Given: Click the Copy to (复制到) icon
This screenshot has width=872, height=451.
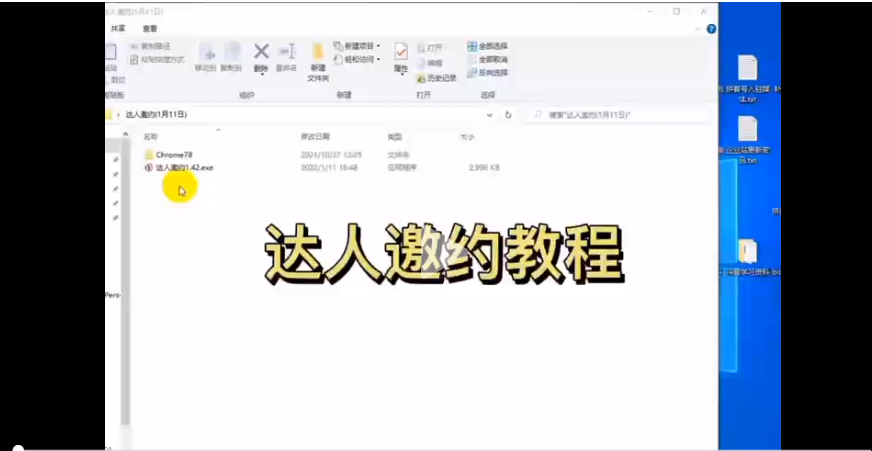Looking at the screenshot, I should point(232,54).
